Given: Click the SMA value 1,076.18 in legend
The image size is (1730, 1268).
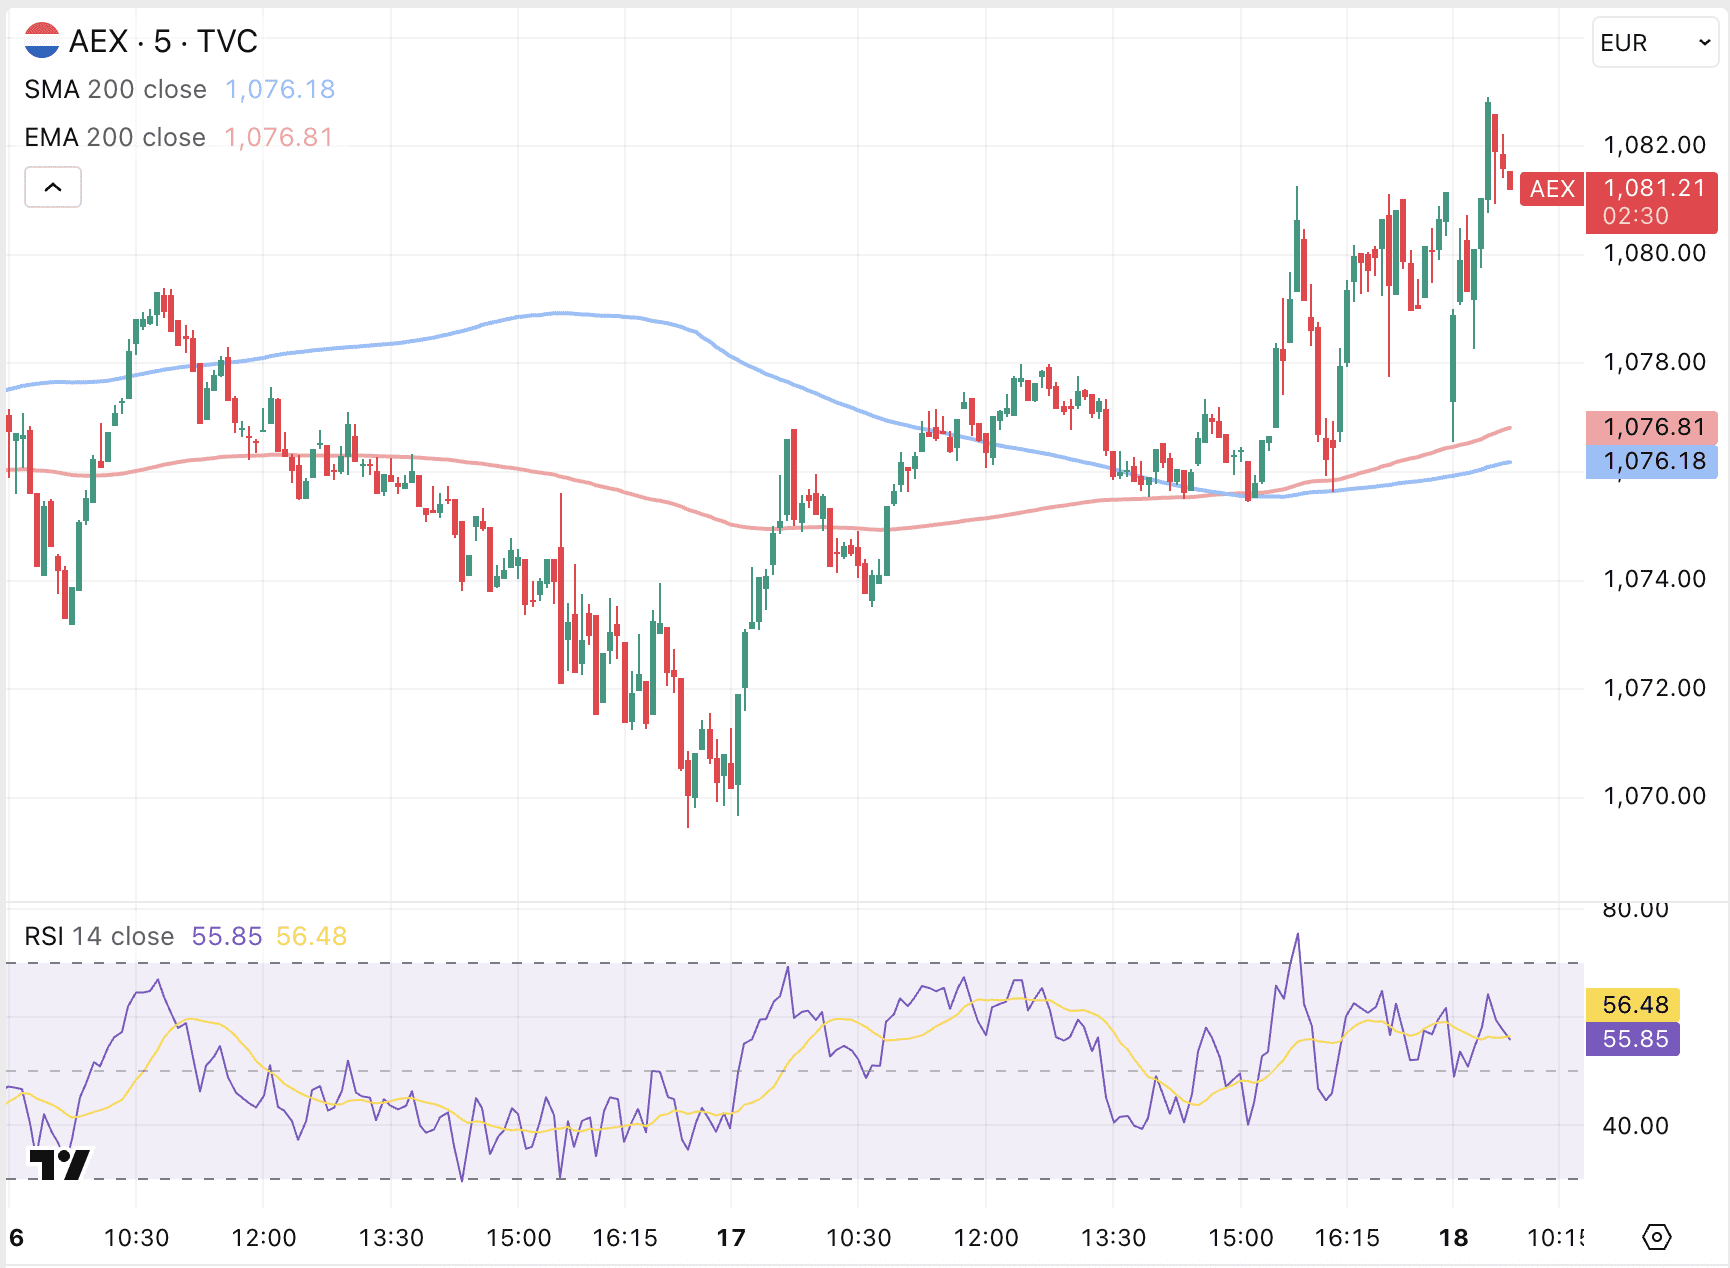Looking at the screenshot, I should pyautogui.click(x=280, y=89).
